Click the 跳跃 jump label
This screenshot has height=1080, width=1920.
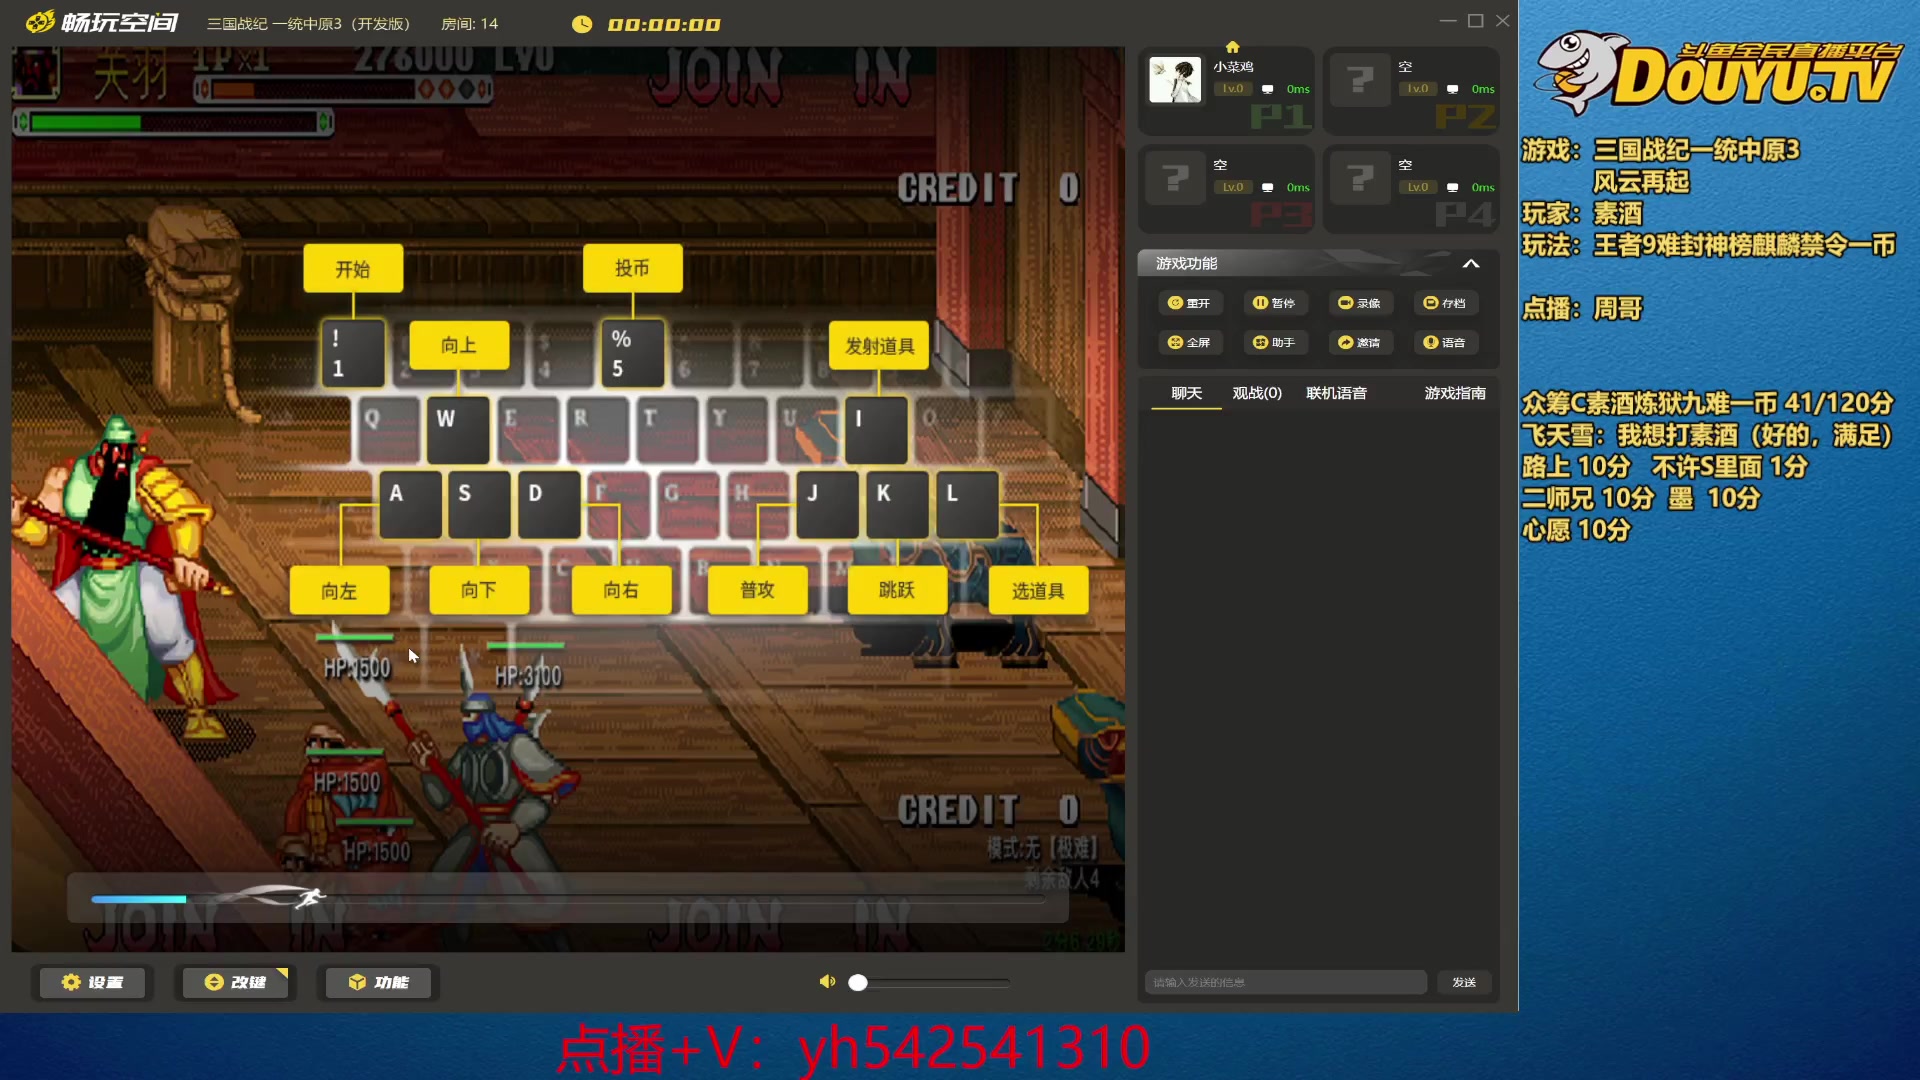click(x=897, y=590)
